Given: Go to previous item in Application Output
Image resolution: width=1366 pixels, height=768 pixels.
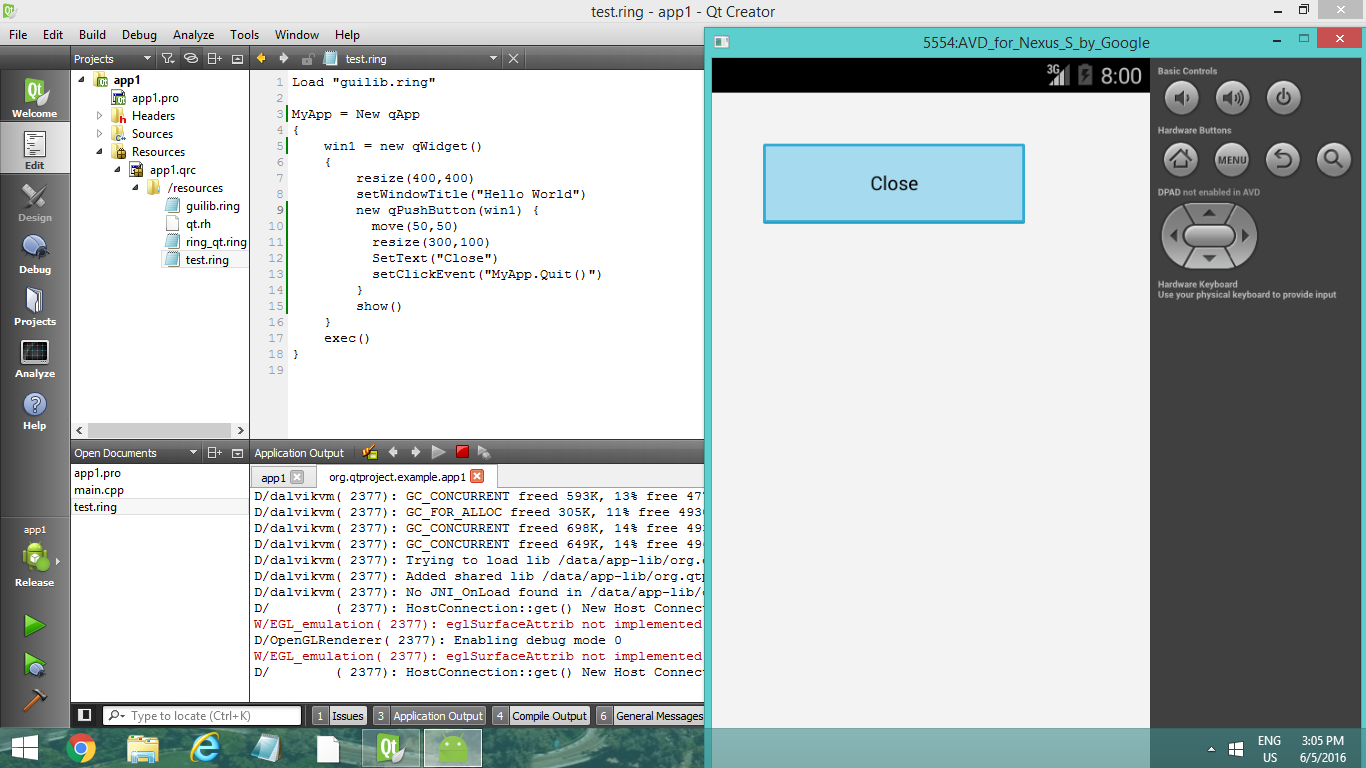Looking at the screenshot, I should point(393,453).
